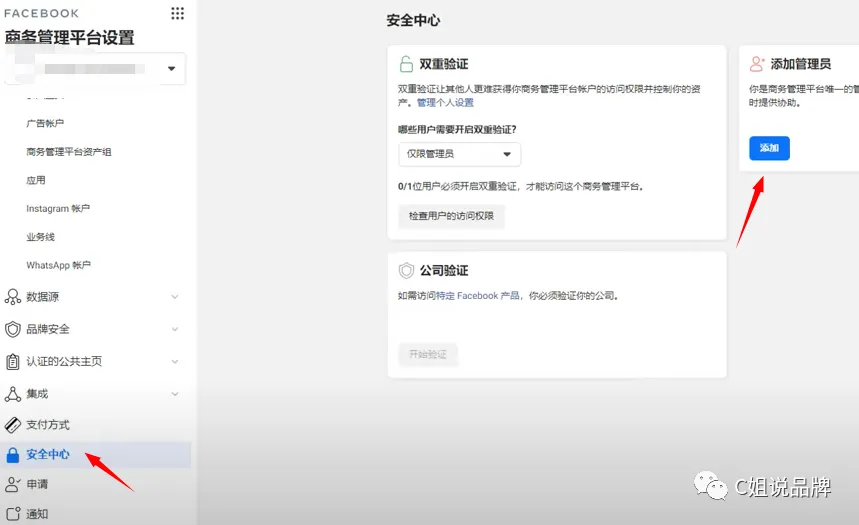Open 商务管理平台资产组 menu item
Image resolution: width=859 pixels, height=525 pixels.
click(x=68, y=152)
